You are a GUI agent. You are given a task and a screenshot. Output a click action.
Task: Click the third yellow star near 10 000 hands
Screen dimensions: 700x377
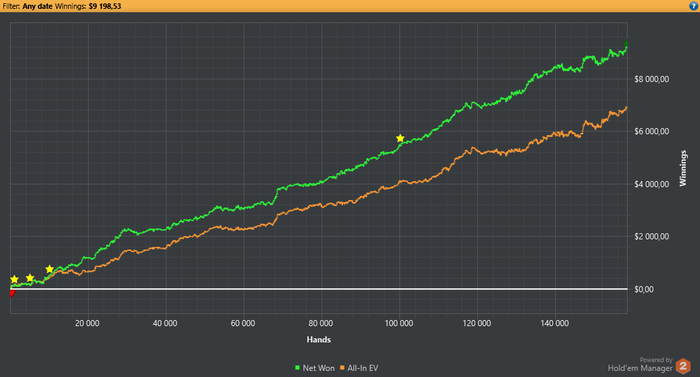click(50, 269)
